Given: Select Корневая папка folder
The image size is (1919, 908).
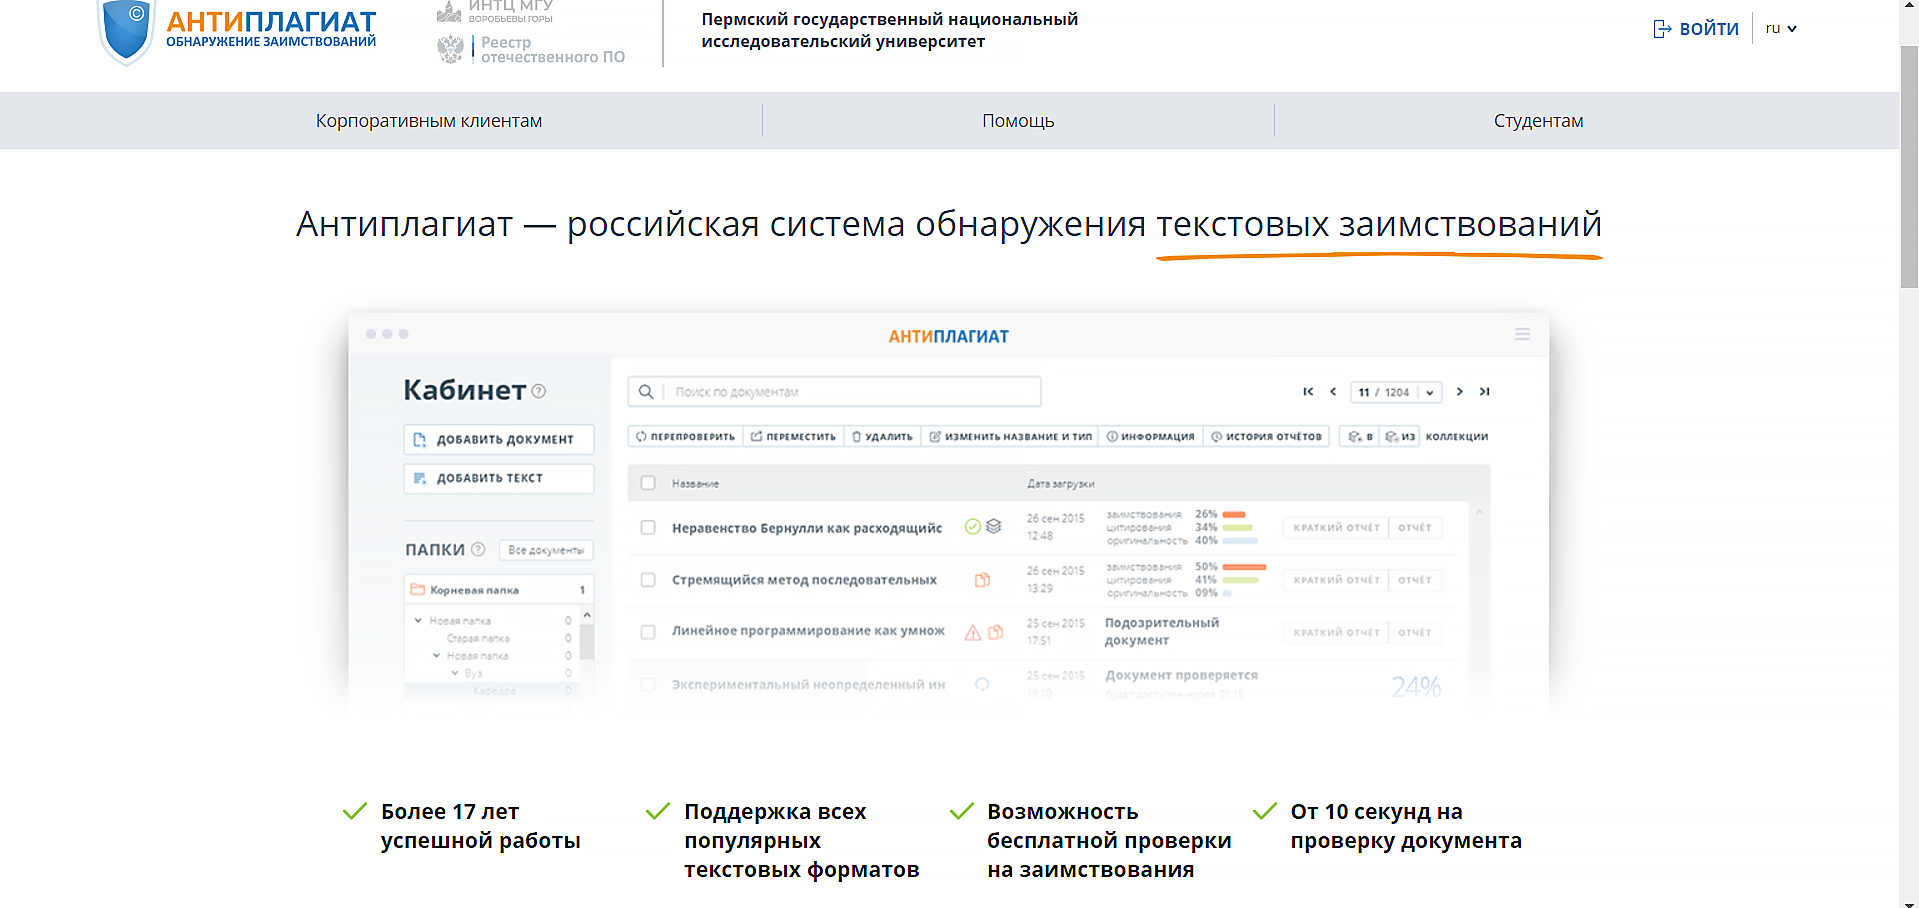Looking at the screenshot, I should click(x=499, y=590).
